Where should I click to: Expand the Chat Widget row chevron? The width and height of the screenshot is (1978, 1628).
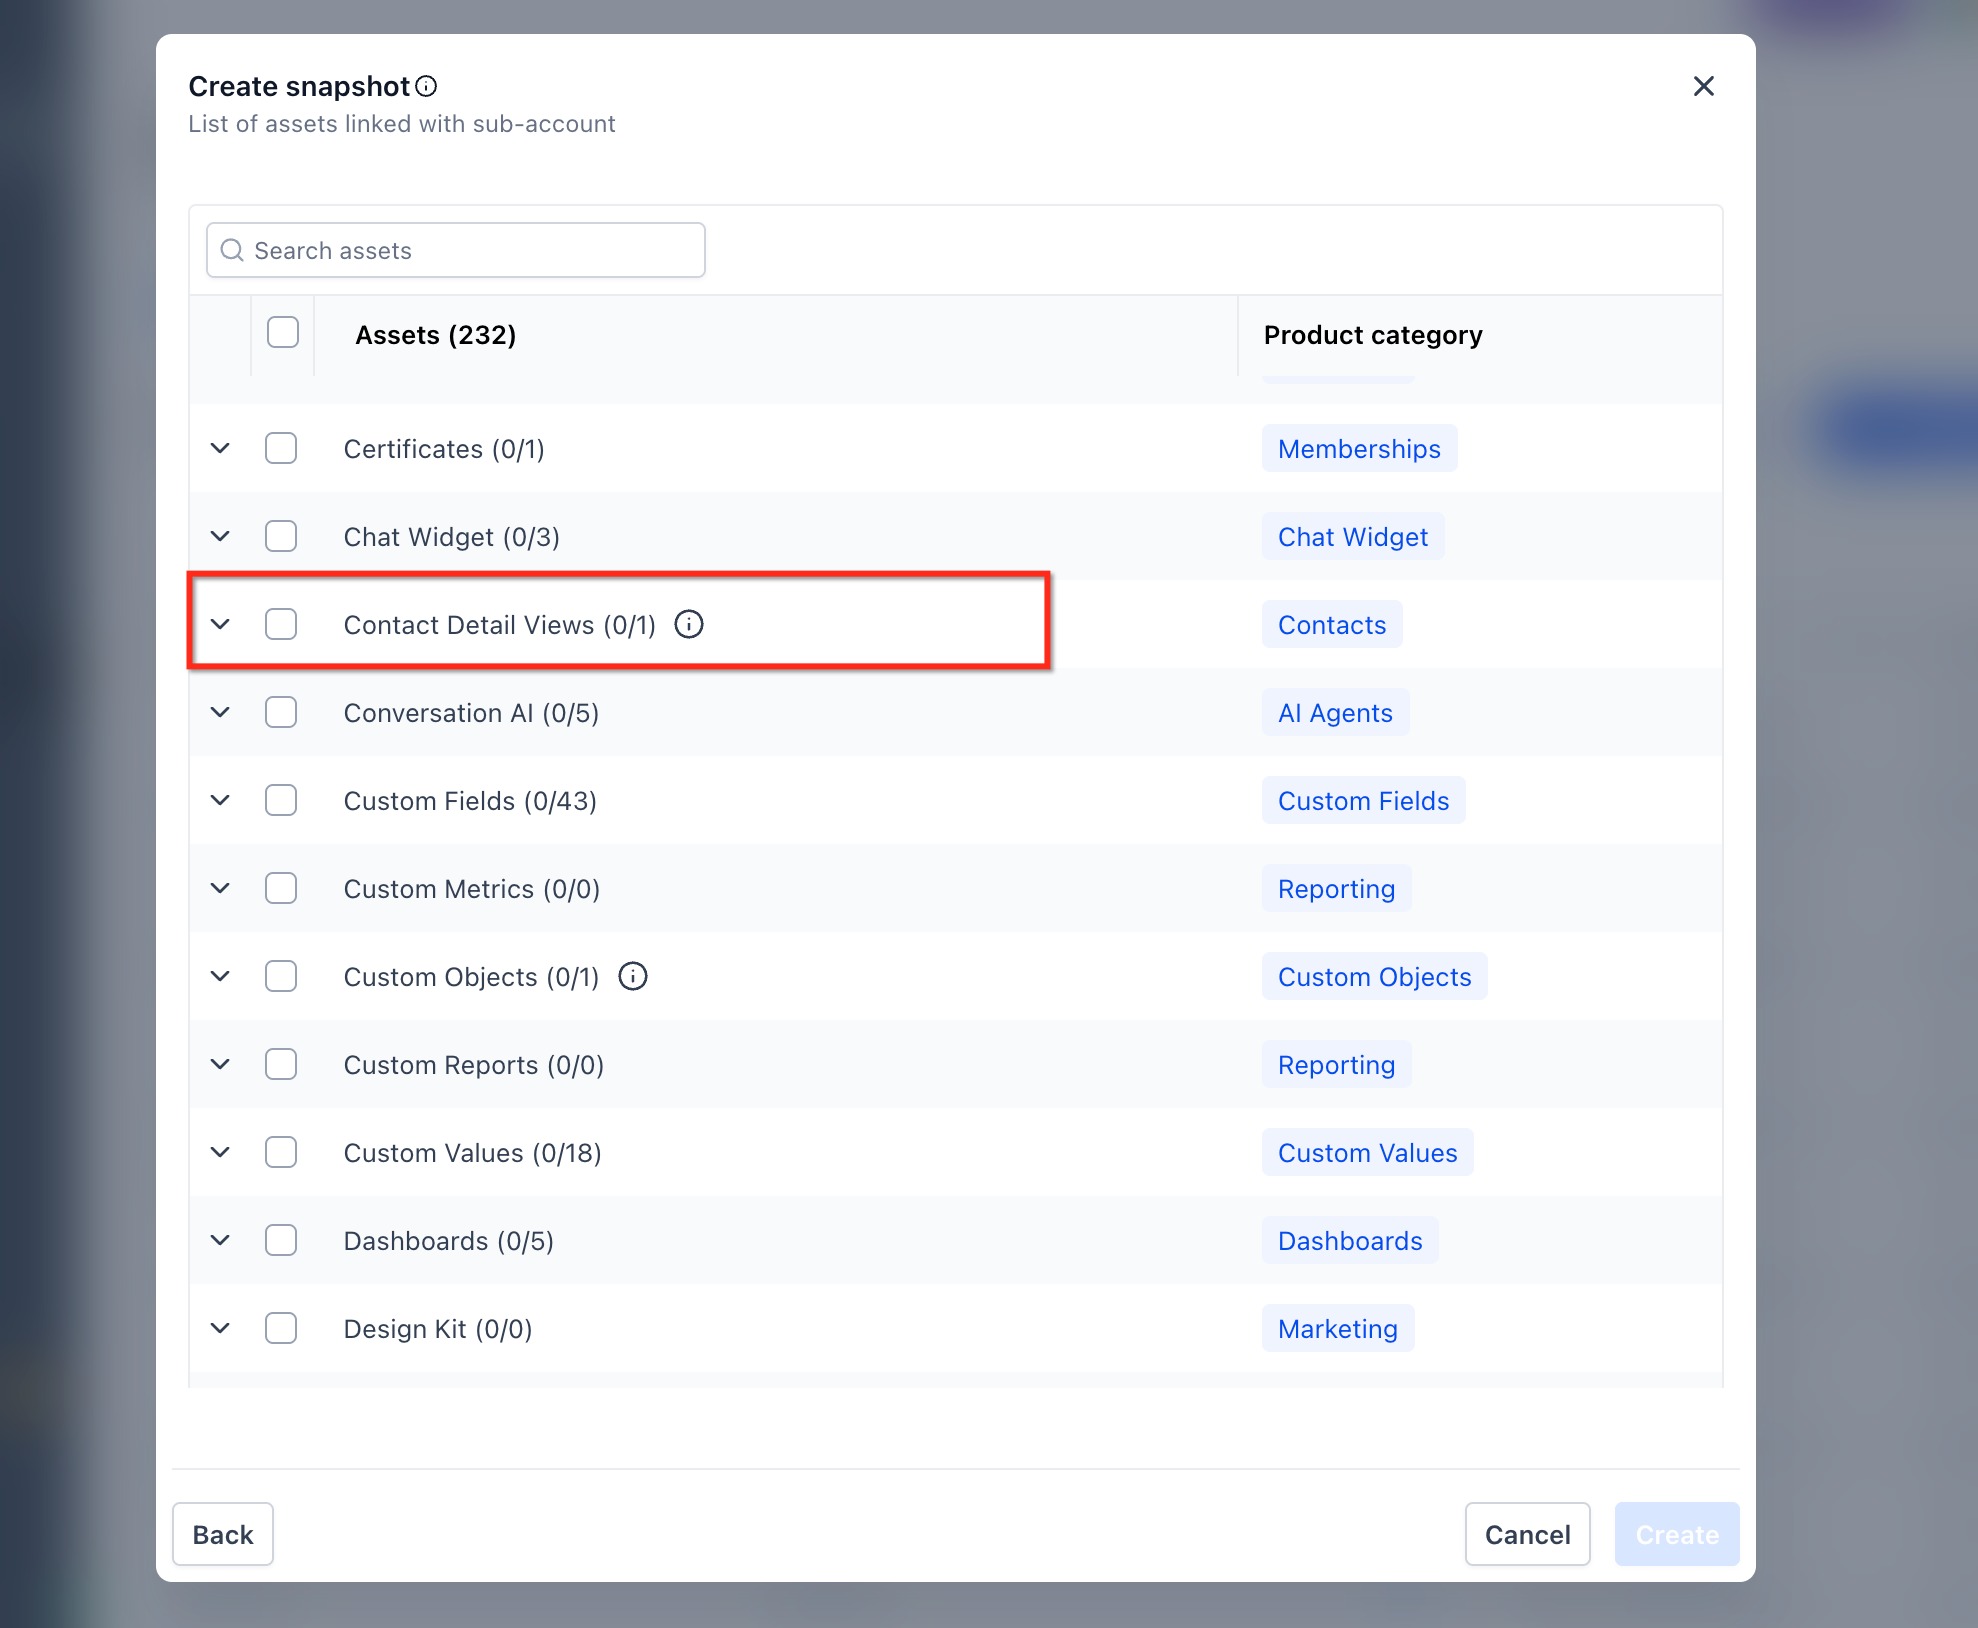(x=220, y=536)
